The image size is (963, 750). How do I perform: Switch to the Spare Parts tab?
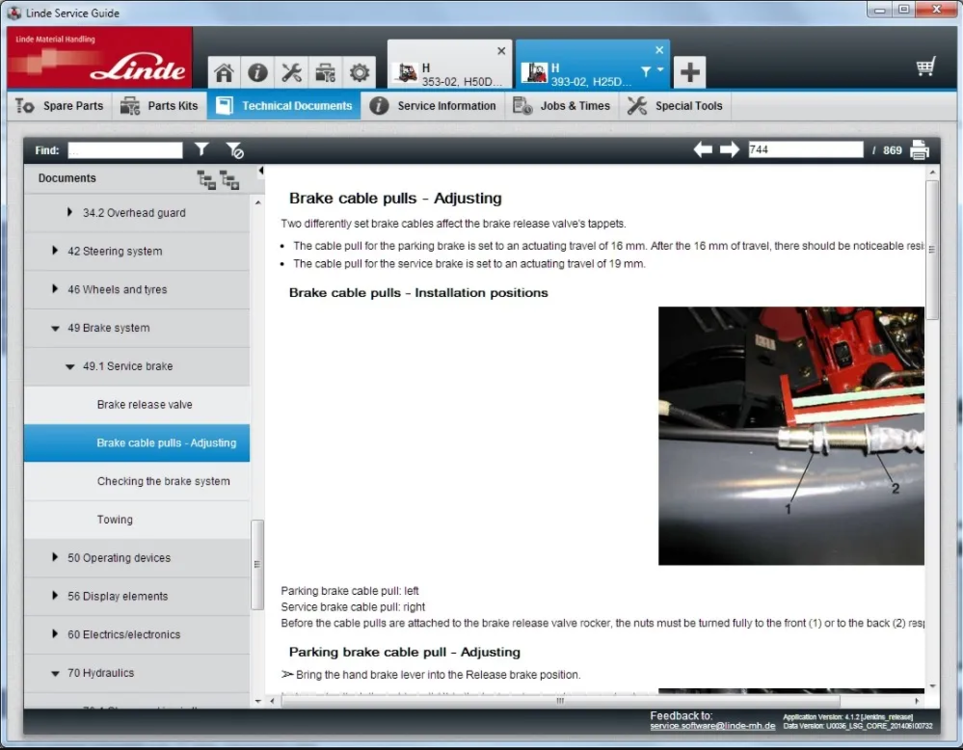(60, 106)
